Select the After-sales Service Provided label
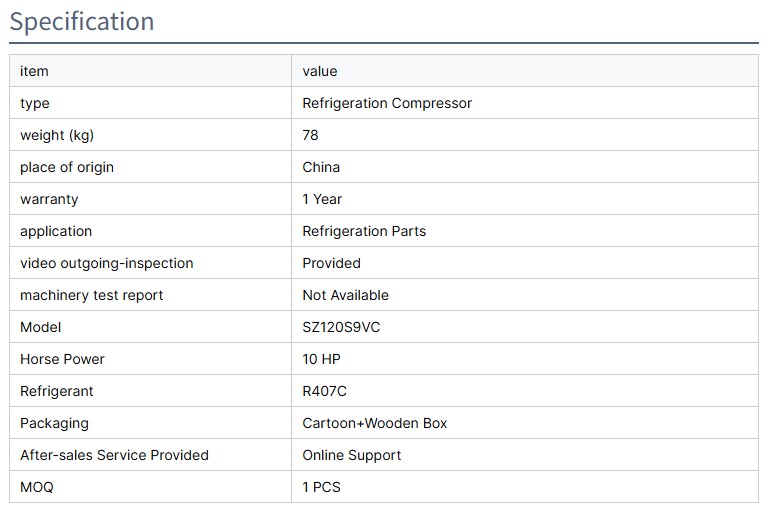 114,455
